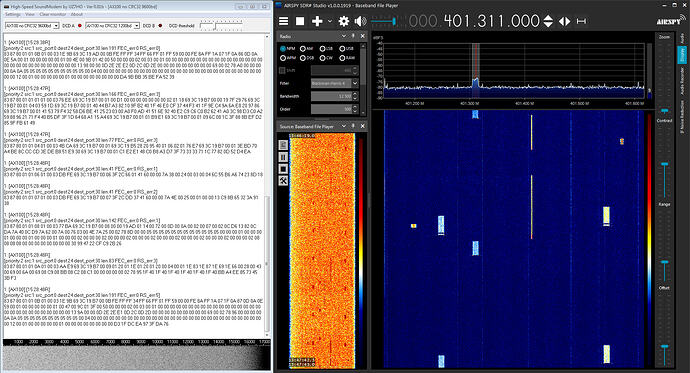The height and width of the screenshot is (373, 690).
Task: Close the Source Baseband File Player panel
Action: 363,126
